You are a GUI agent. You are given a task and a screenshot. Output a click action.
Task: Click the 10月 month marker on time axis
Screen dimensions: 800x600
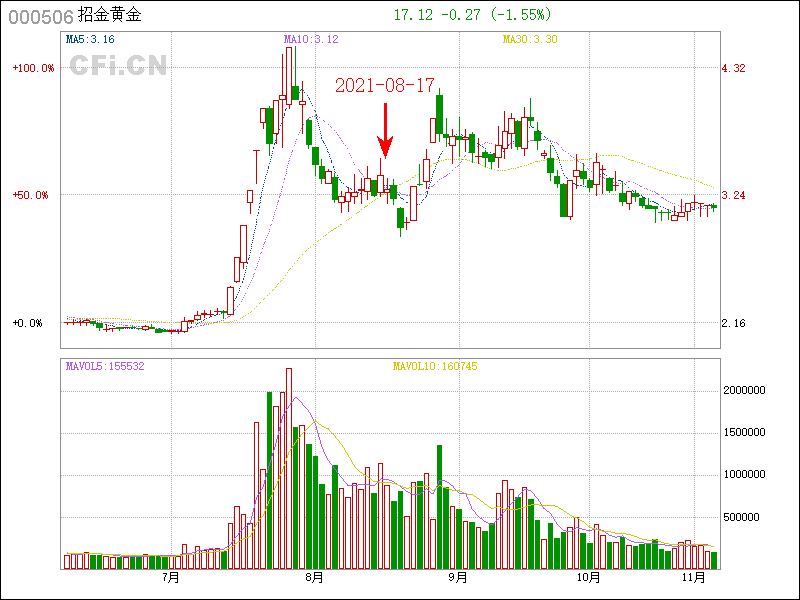588,577
